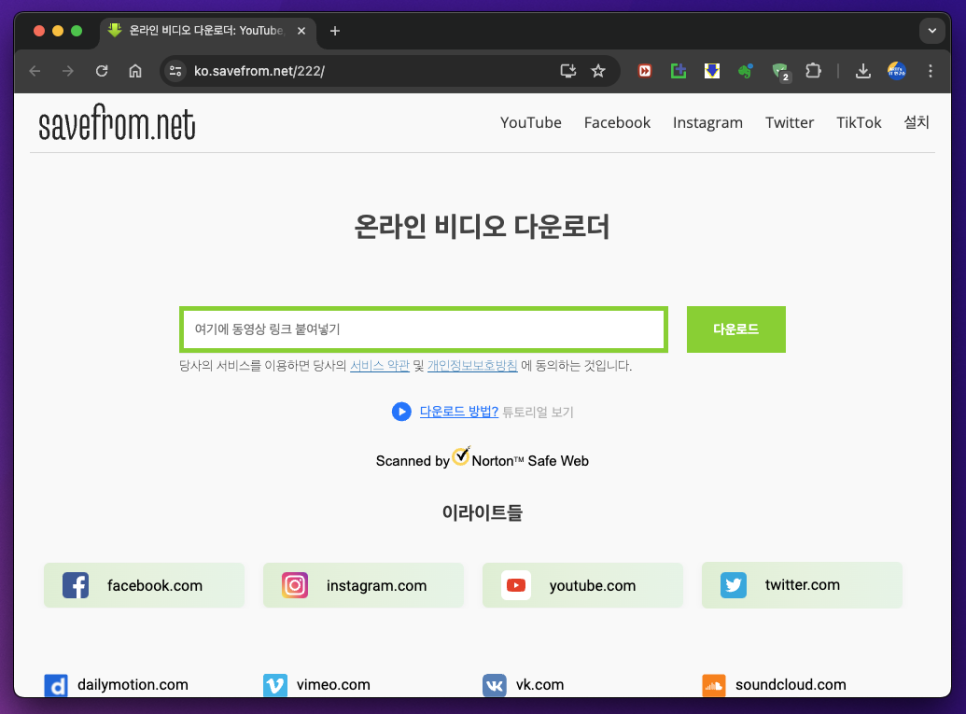966x714 pixels.
Task: Click the YouTube logo icon
Action: pos(516,585)
